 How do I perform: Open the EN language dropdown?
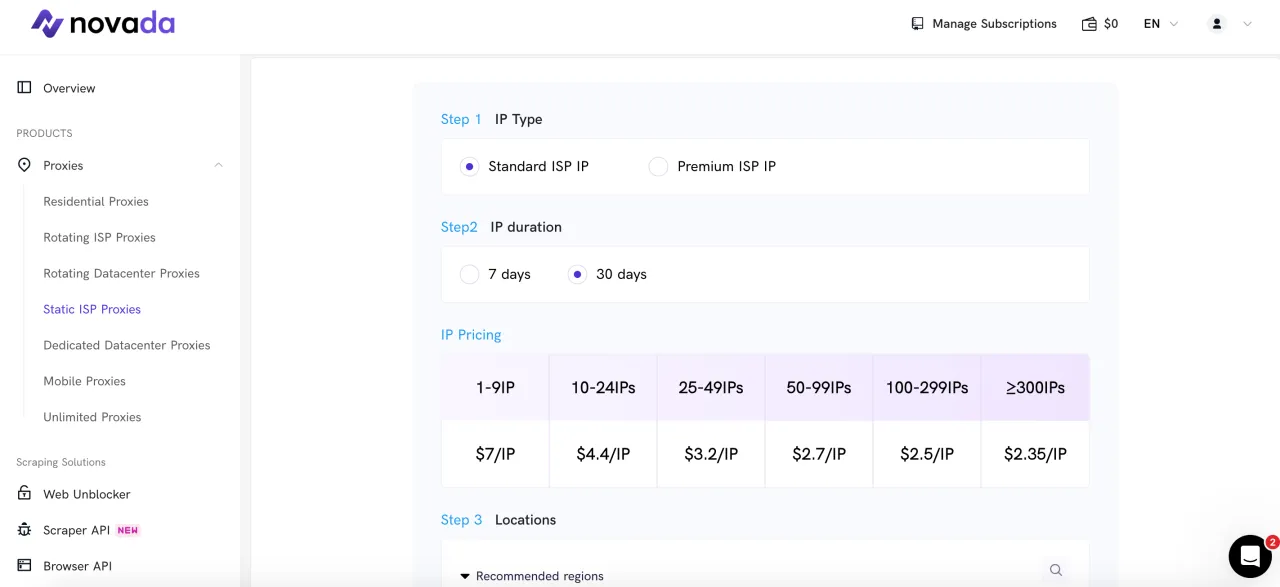point(1160,24)
